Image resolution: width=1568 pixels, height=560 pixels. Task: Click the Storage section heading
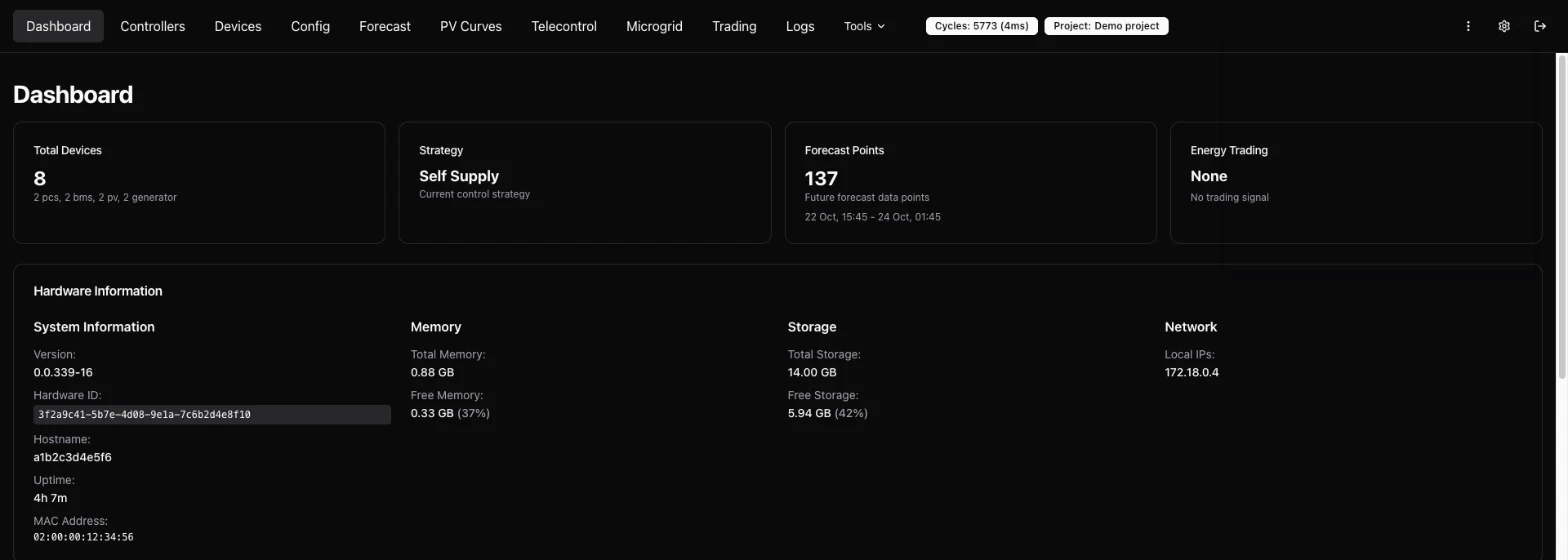pos(812,327)
